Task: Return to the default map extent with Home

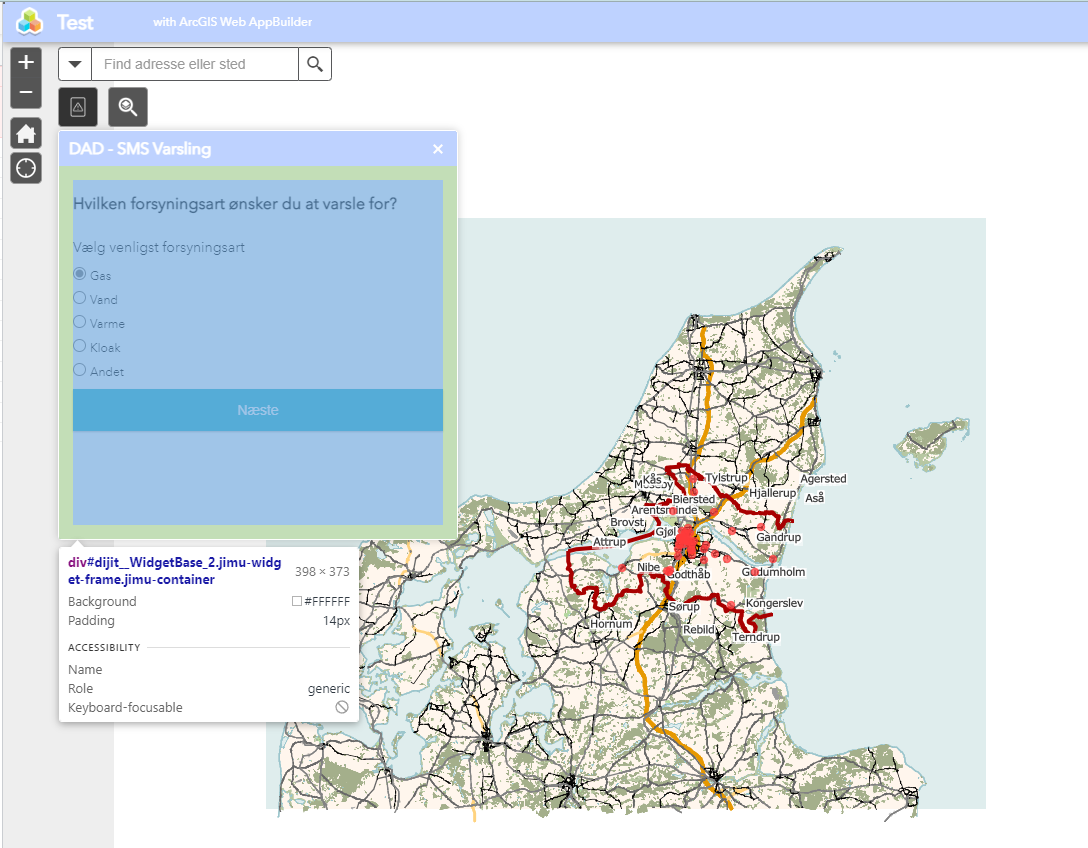Action: (25, 132)
